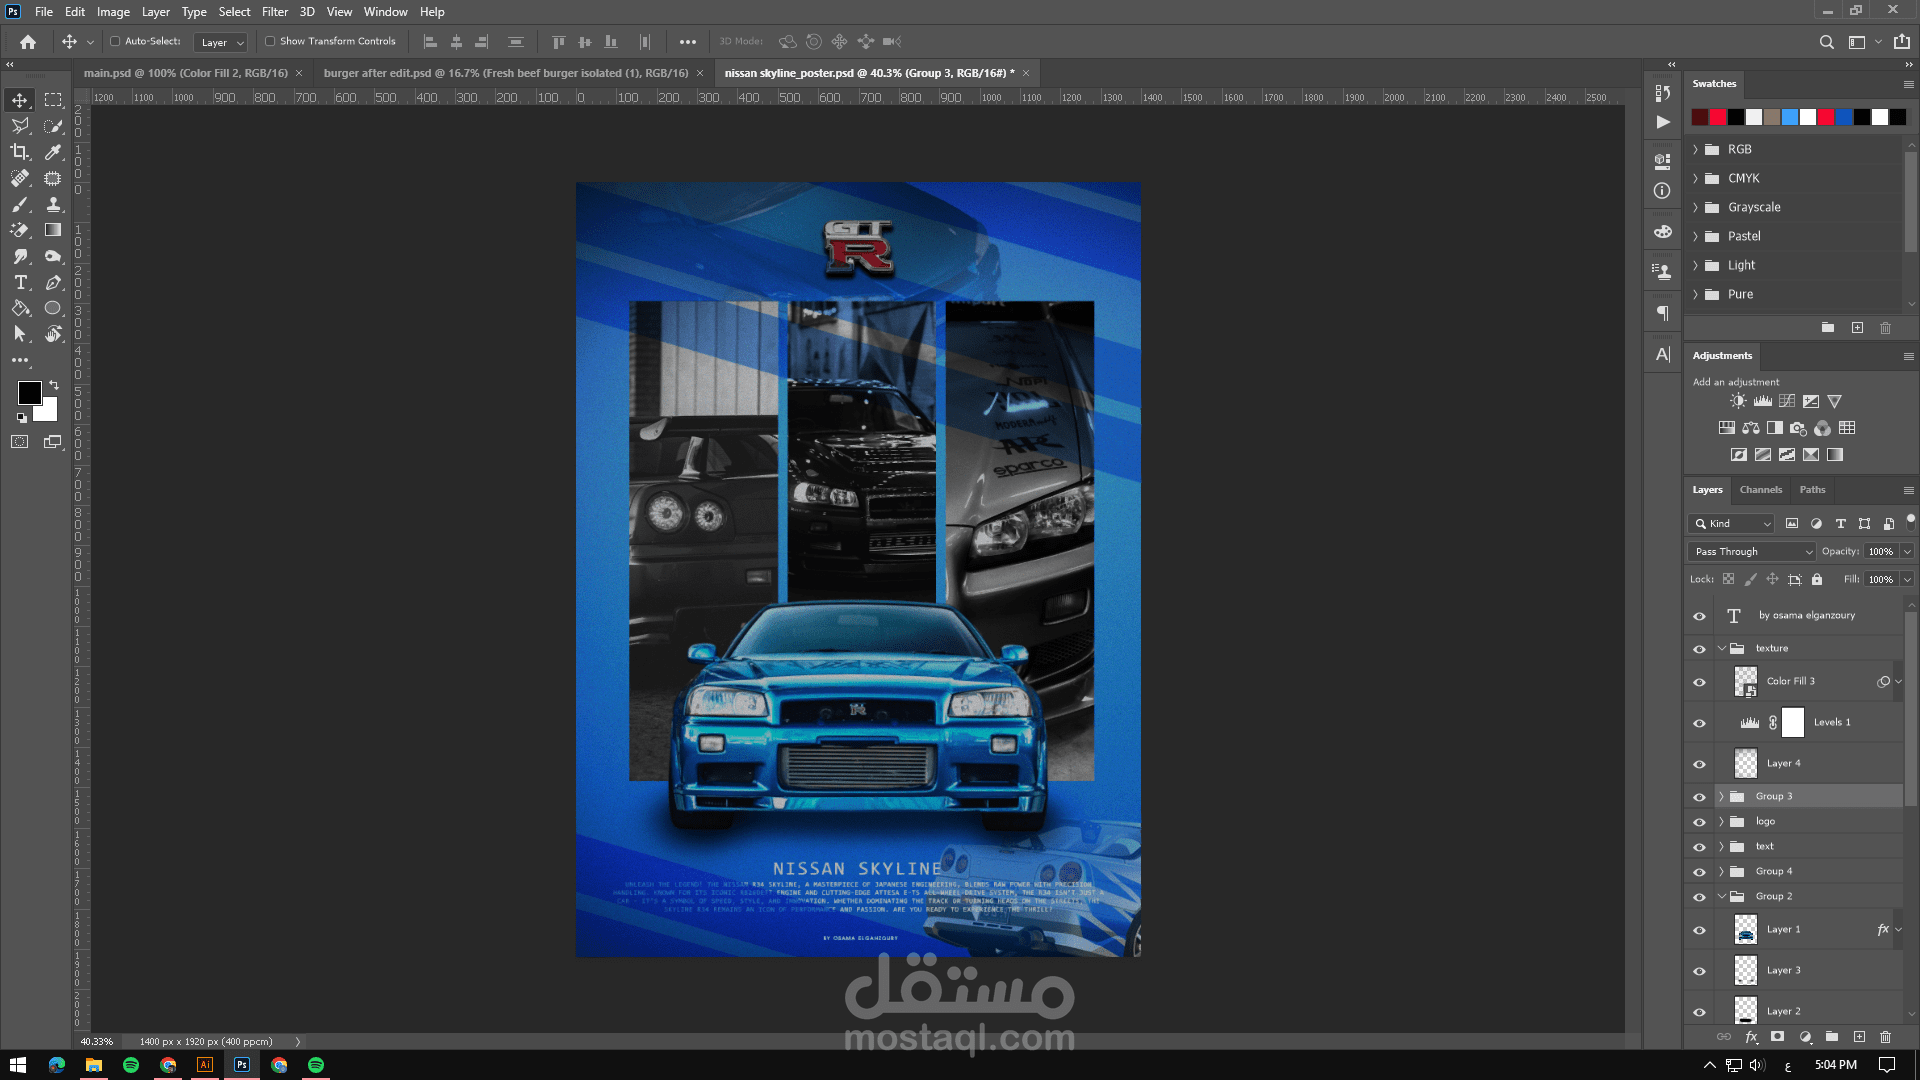Open the Pass Through blend mode dropdown
Viewport: 1920px width, 1080px height.
[x=1753, y=551]
